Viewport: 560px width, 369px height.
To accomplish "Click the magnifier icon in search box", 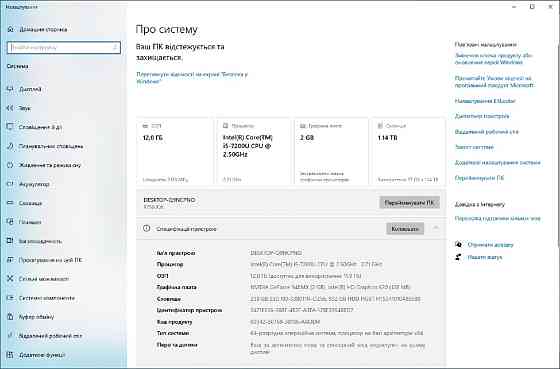I will point(115,47).
